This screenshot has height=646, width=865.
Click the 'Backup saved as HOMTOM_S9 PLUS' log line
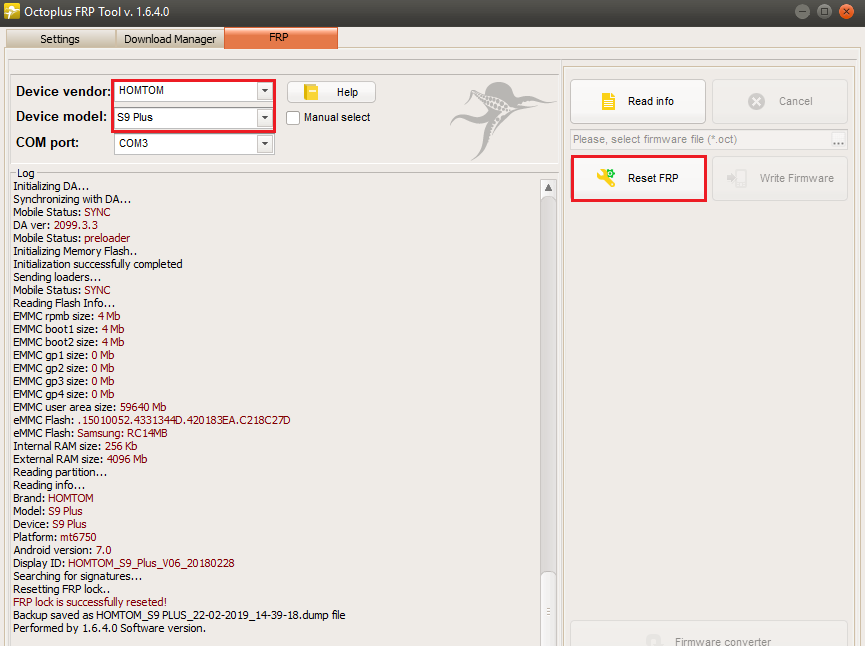coord(179,615)
